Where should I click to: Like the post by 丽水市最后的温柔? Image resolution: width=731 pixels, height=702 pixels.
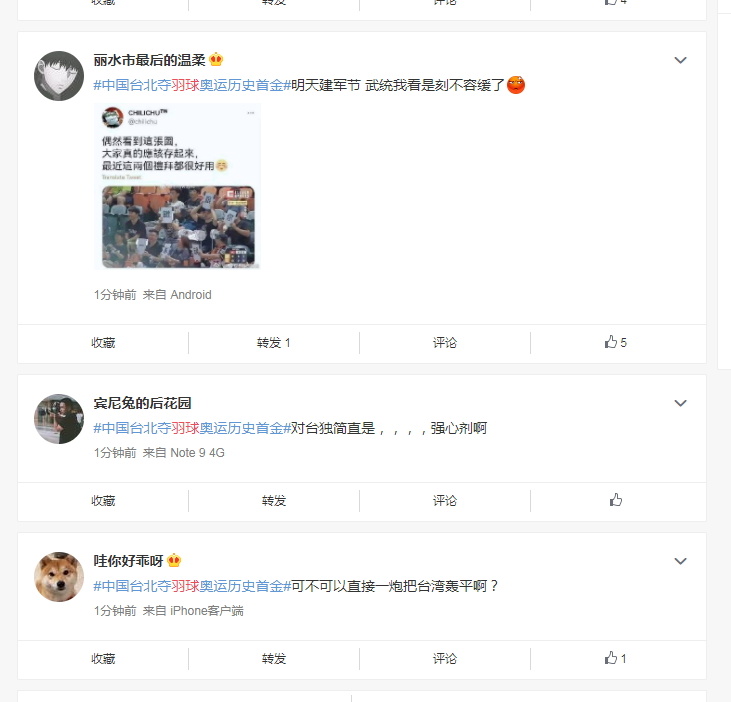615,343
